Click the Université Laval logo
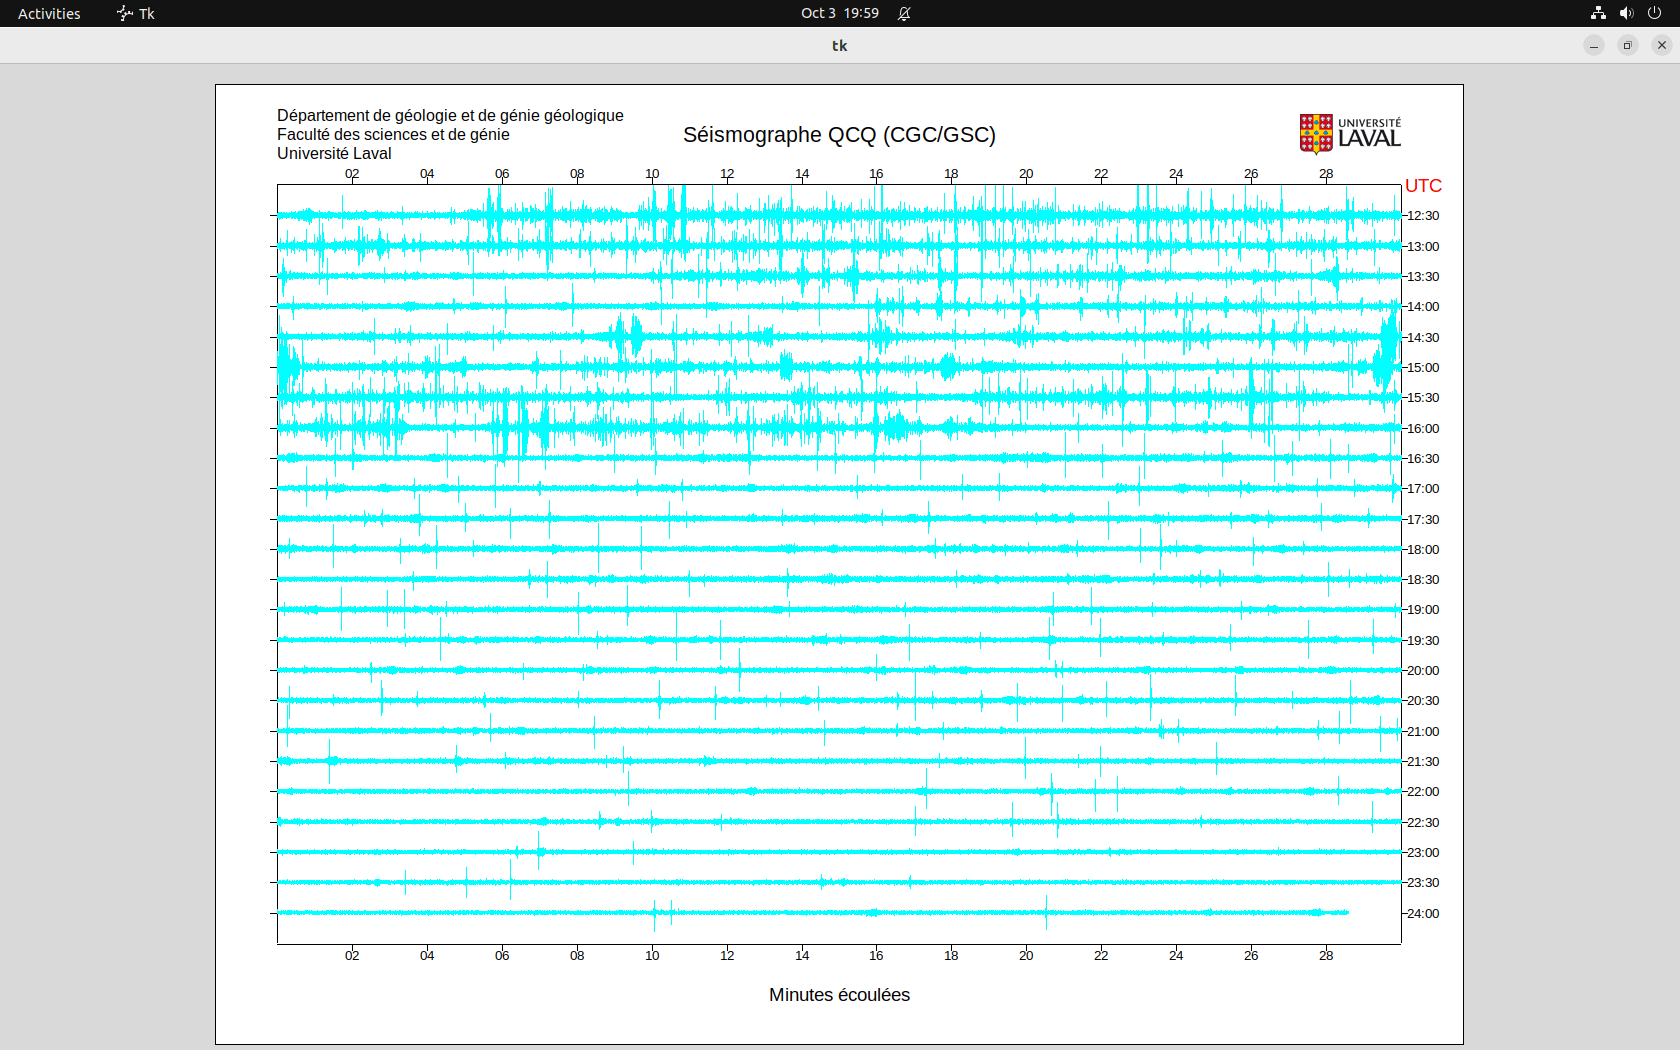The width and height of the screenshot is (1680, 1050). tap(1350, 134)
